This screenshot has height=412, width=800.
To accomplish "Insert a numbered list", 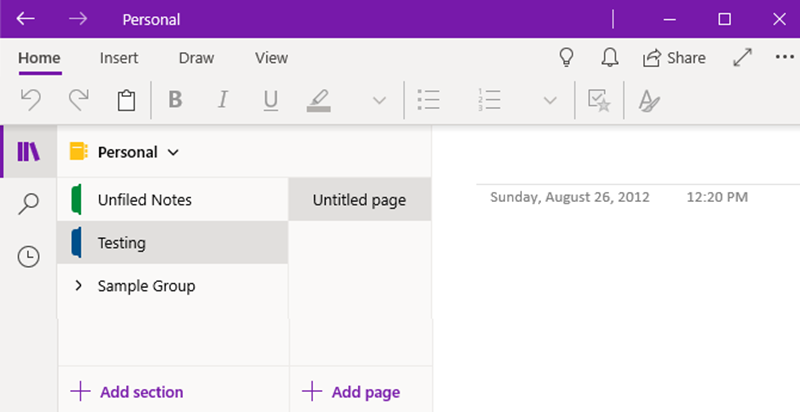I will click(x=489, y=100).
